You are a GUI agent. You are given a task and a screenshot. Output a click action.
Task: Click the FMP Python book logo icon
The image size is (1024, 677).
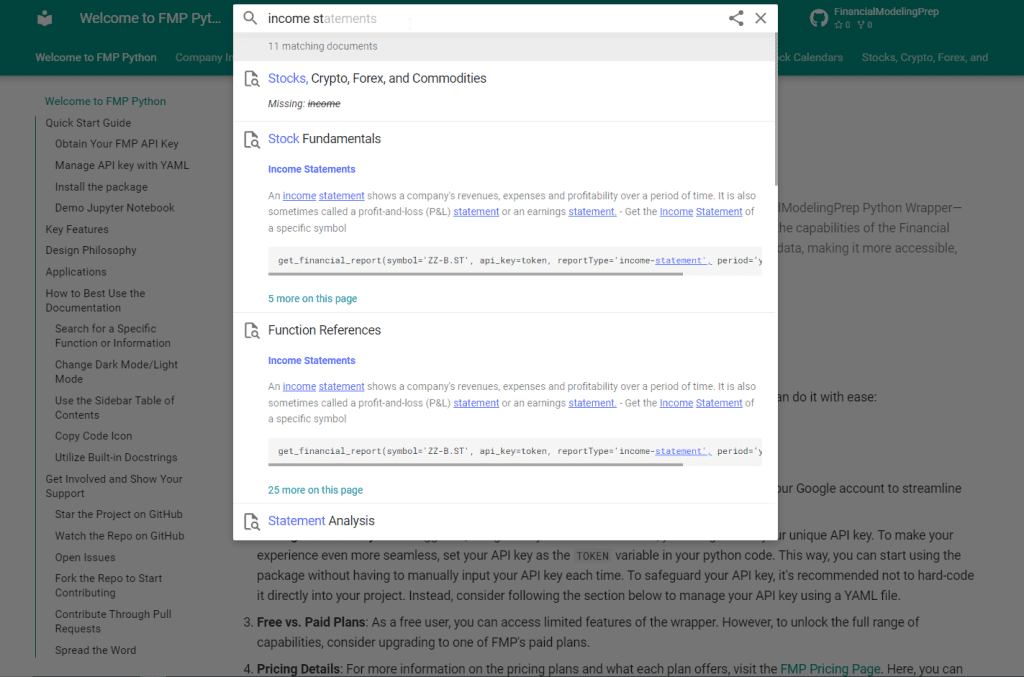[45, 18]
